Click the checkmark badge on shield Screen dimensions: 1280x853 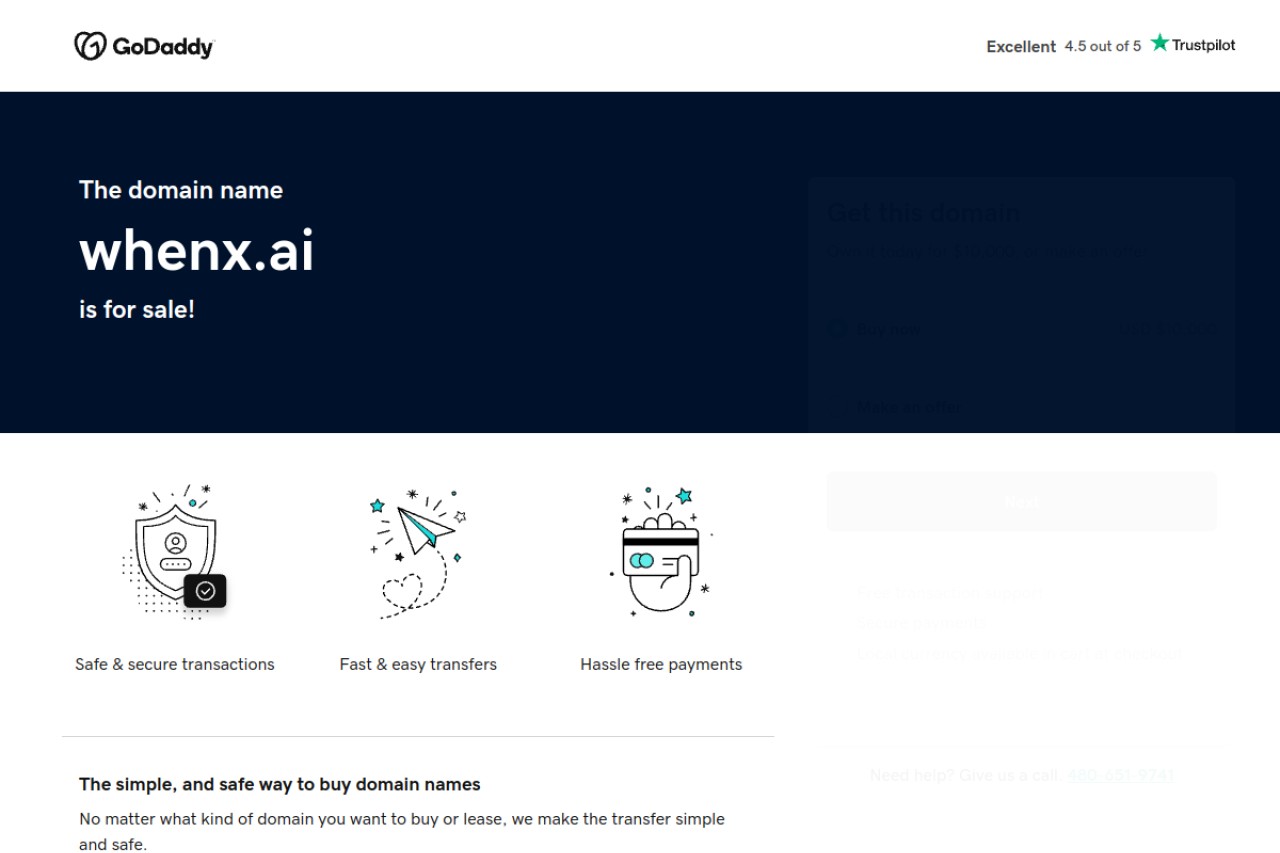(205, 591)
